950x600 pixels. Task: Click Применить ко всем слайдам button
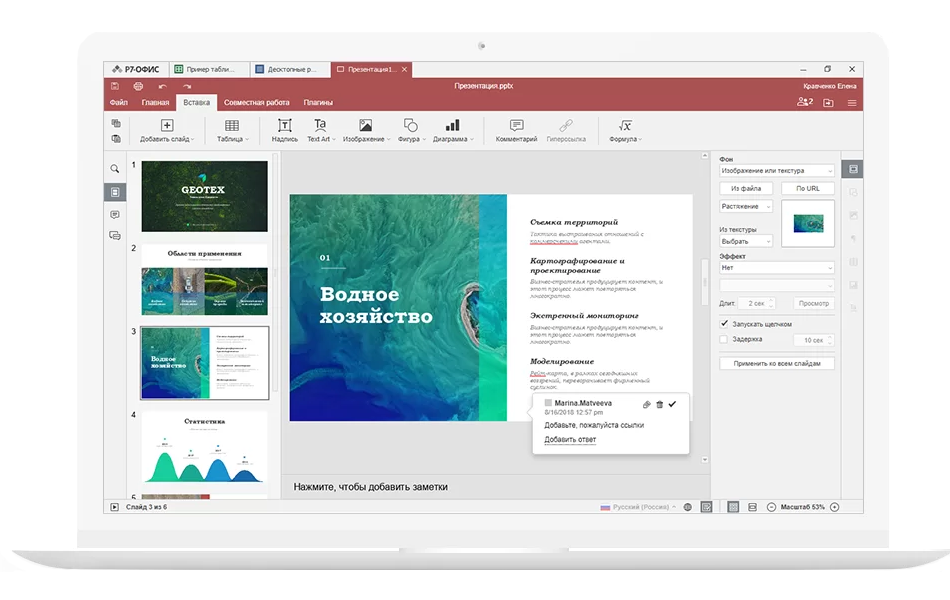(777, 364)
